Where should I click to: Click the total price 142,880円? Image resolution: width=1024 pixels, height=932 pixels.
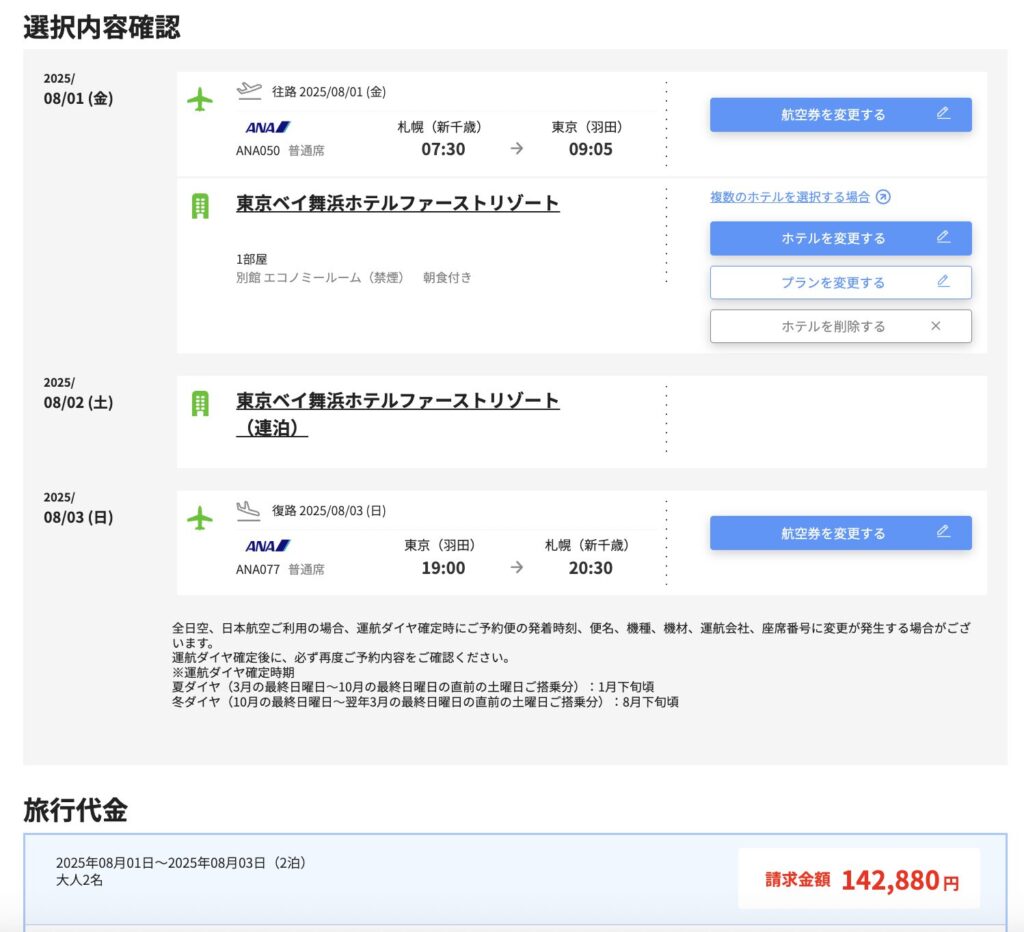(900, 880)
